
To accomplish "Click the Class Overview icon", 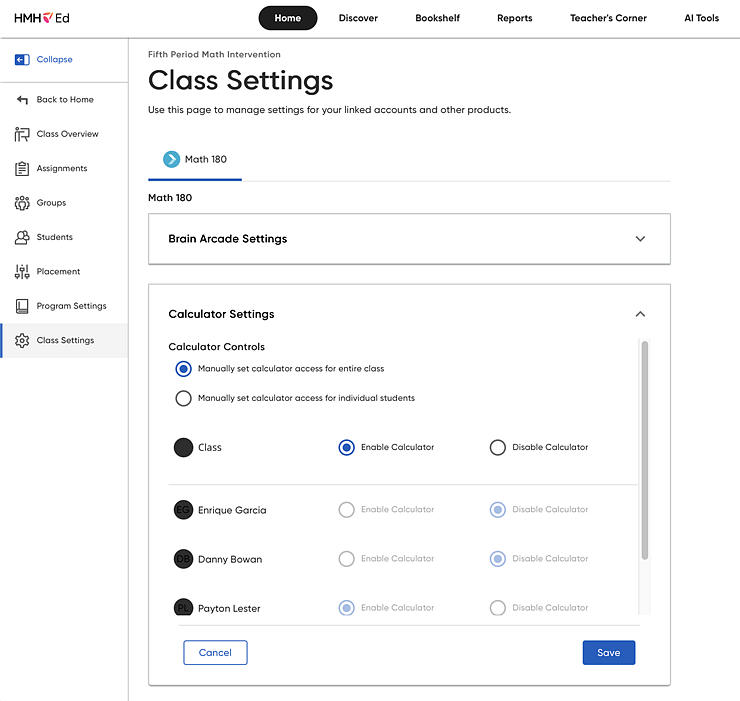I will (x=22, y=134).
